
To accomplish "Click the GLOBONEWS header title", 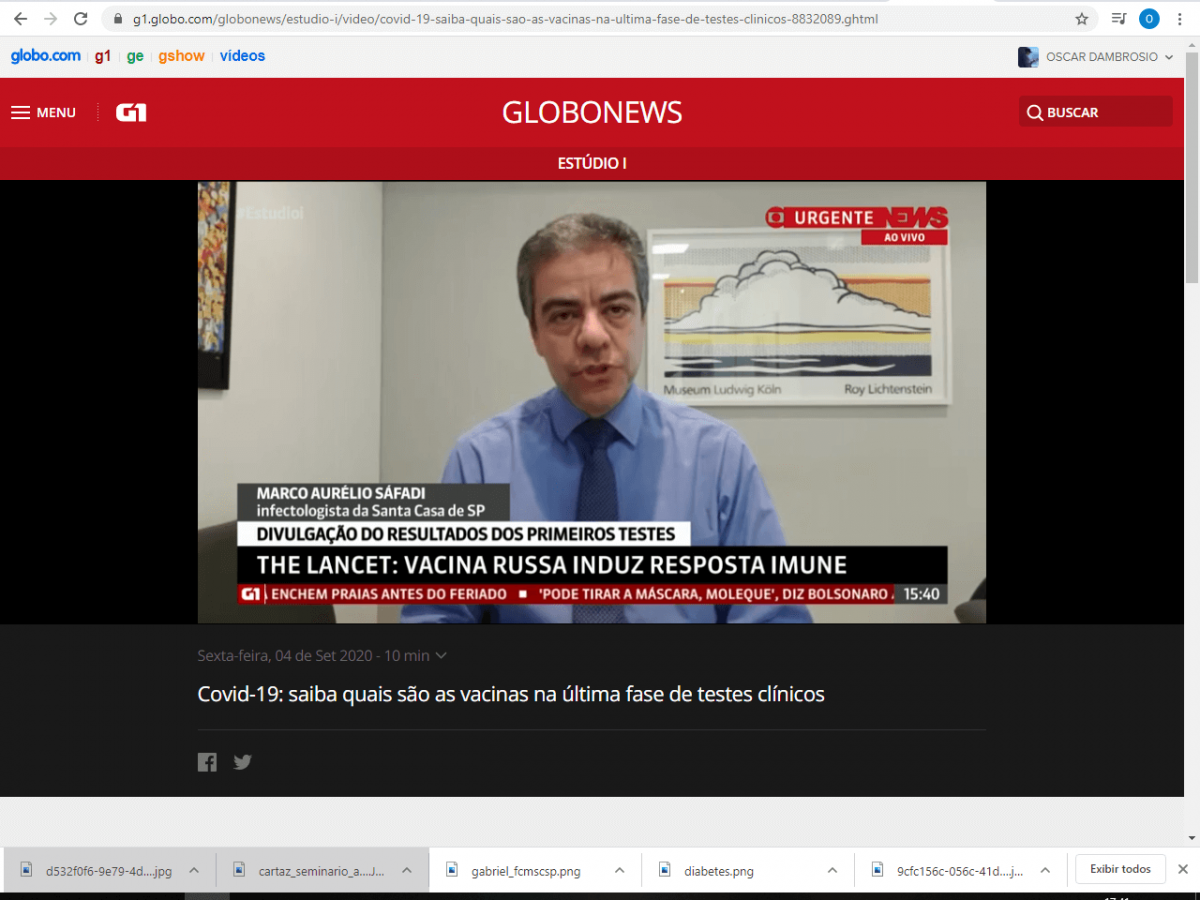I will 592,113.
